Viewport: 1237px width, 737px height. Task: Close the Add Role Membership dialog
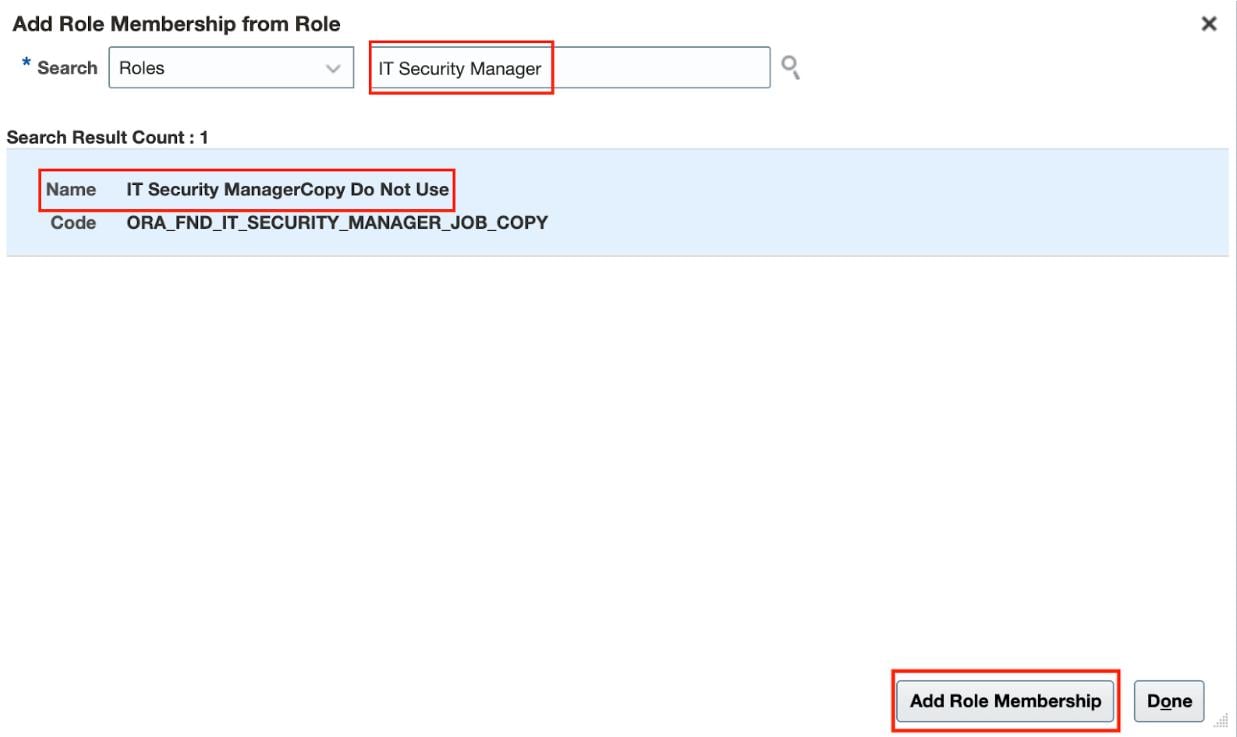click(1209, 24)
